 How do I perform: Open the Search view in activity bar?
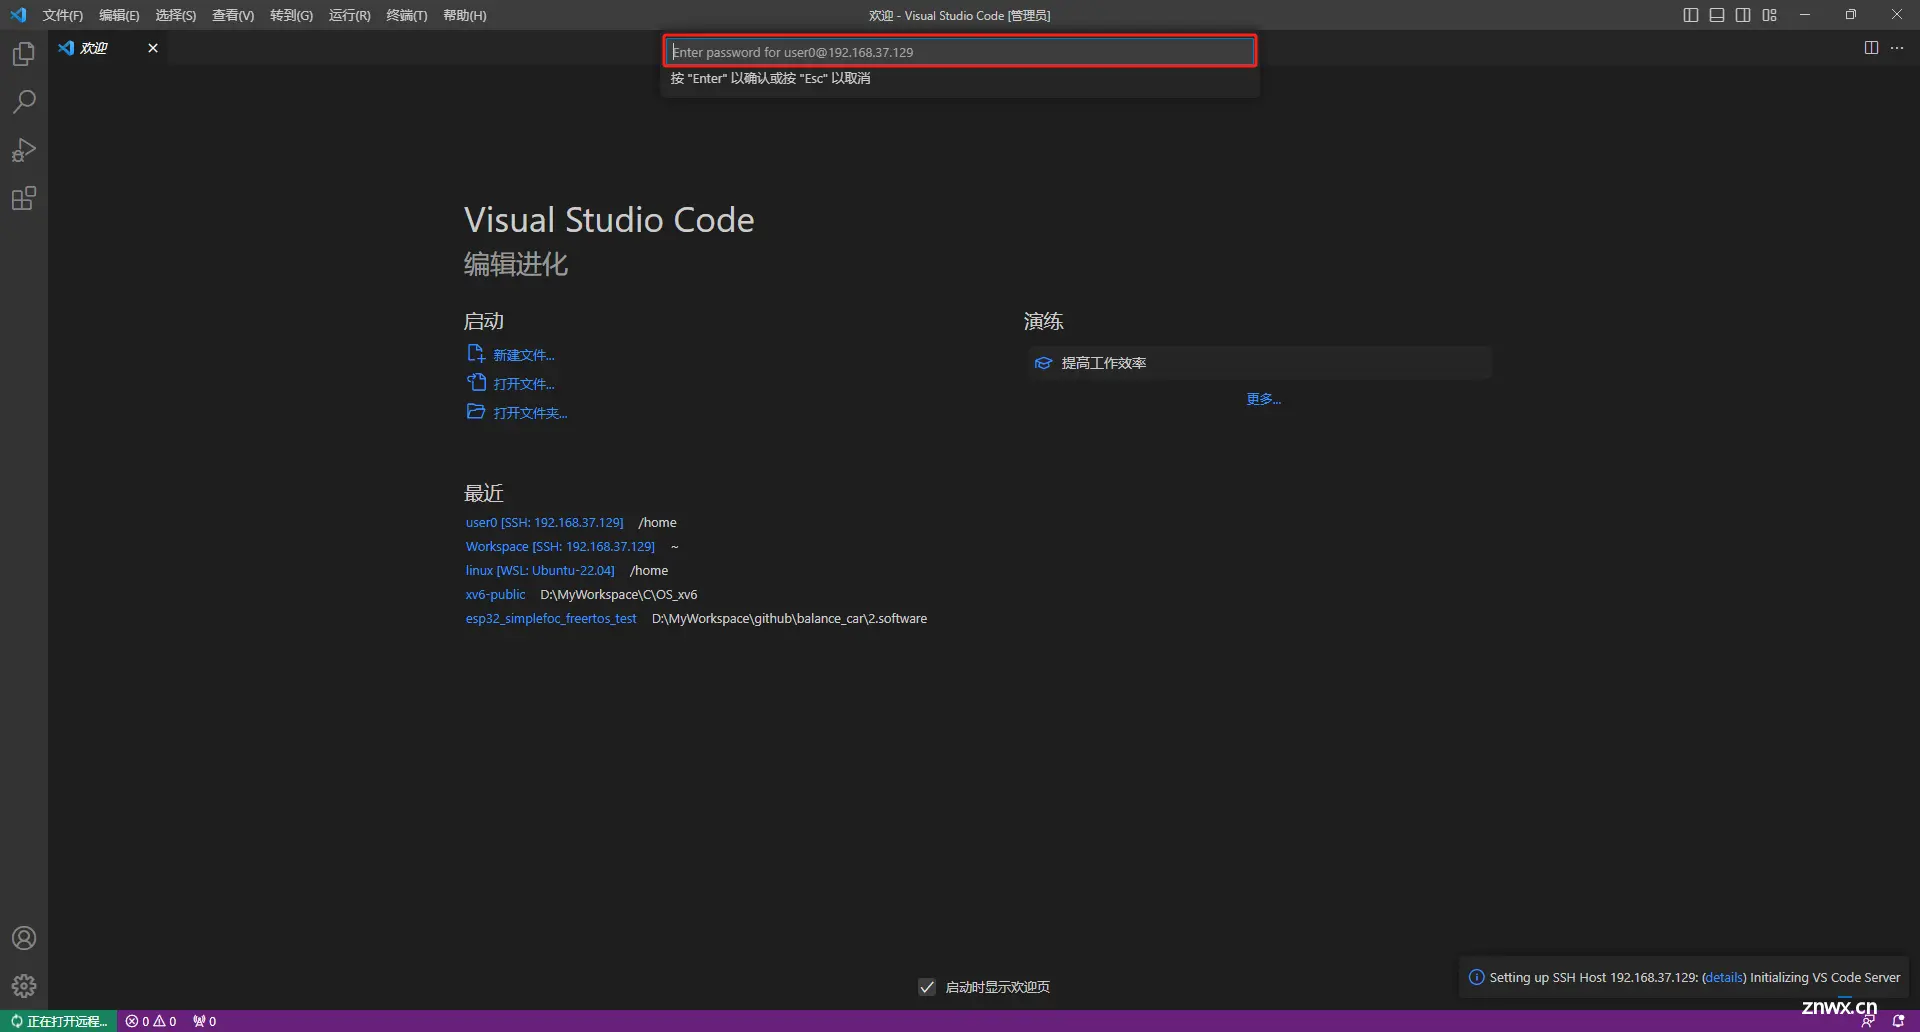(24, 102)
